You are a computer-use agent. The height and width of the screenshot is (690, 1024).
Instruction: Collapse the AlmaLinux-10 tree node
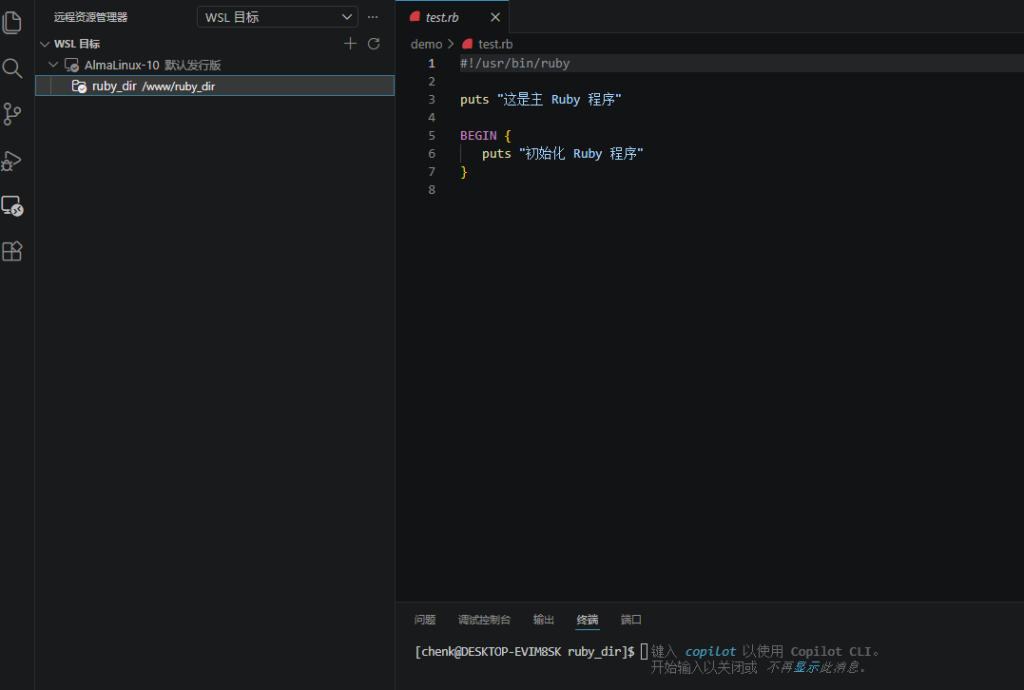(x=54, y=65)
